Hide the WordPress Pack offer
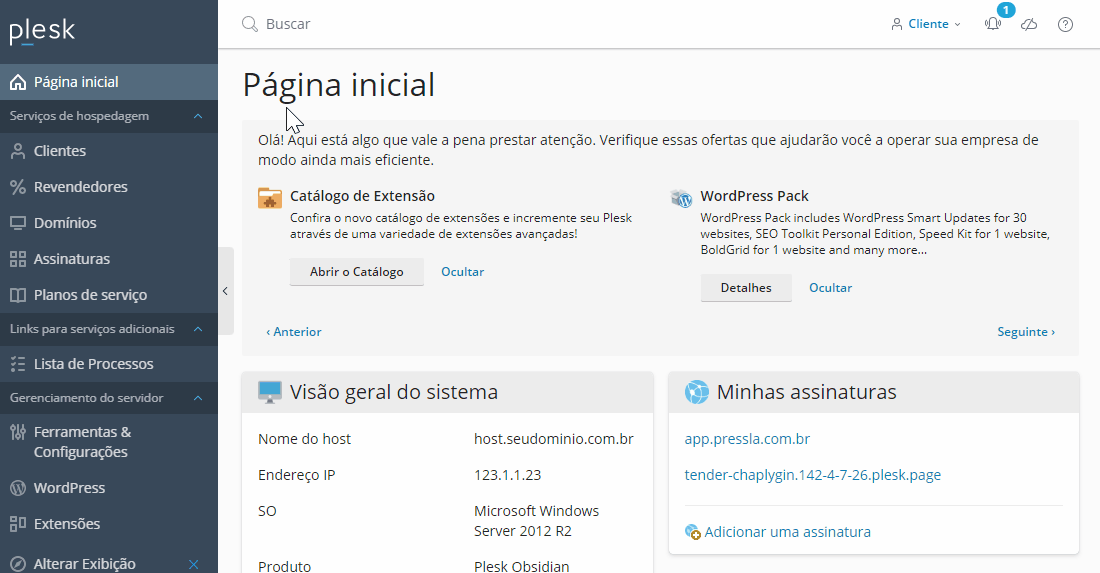The width and height of the screenshot is (1100, 573). pyautogui.click(x=831, y=288)
